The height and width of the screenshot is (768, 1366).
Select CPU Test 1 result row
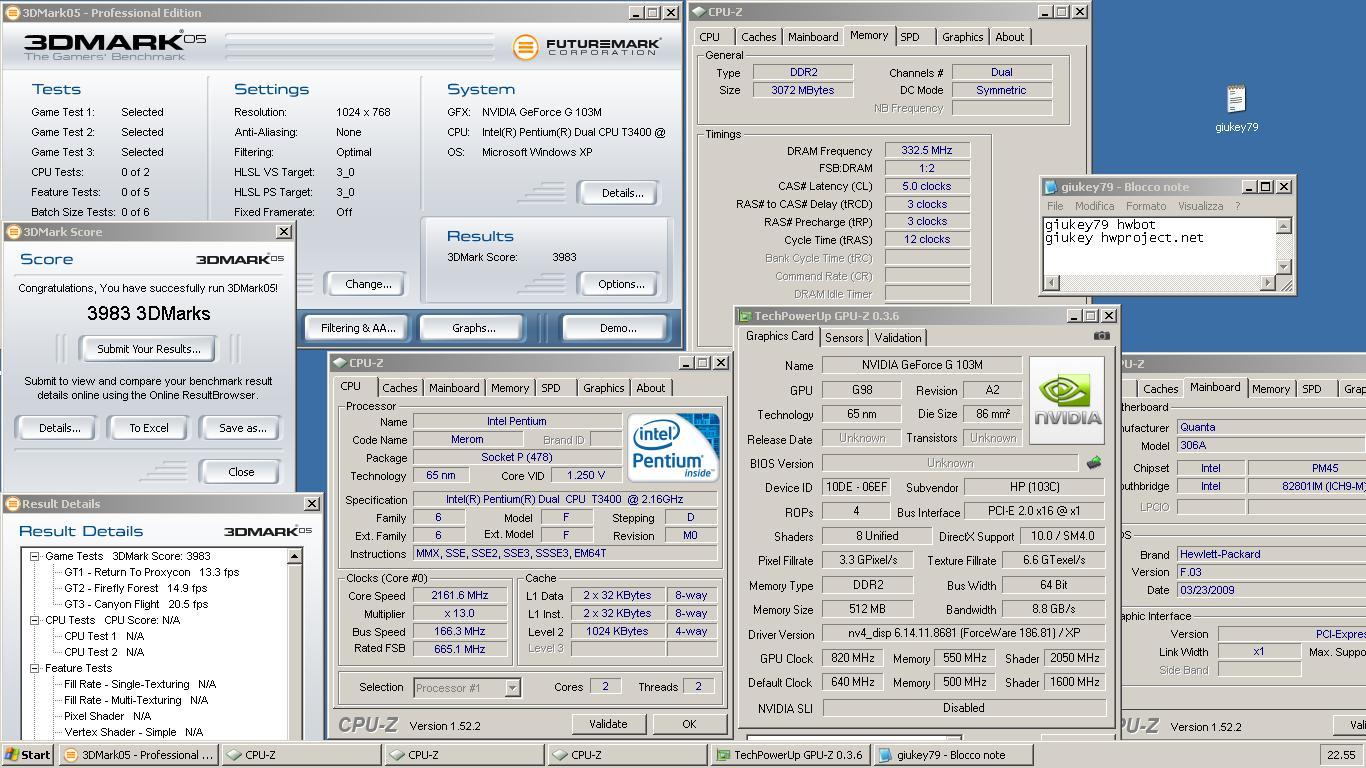[104, 636]
